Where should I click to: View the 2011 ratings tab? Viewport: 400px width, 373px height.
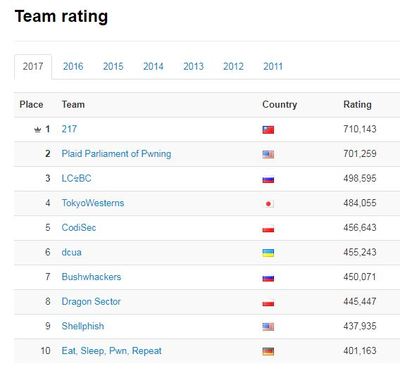273,66
